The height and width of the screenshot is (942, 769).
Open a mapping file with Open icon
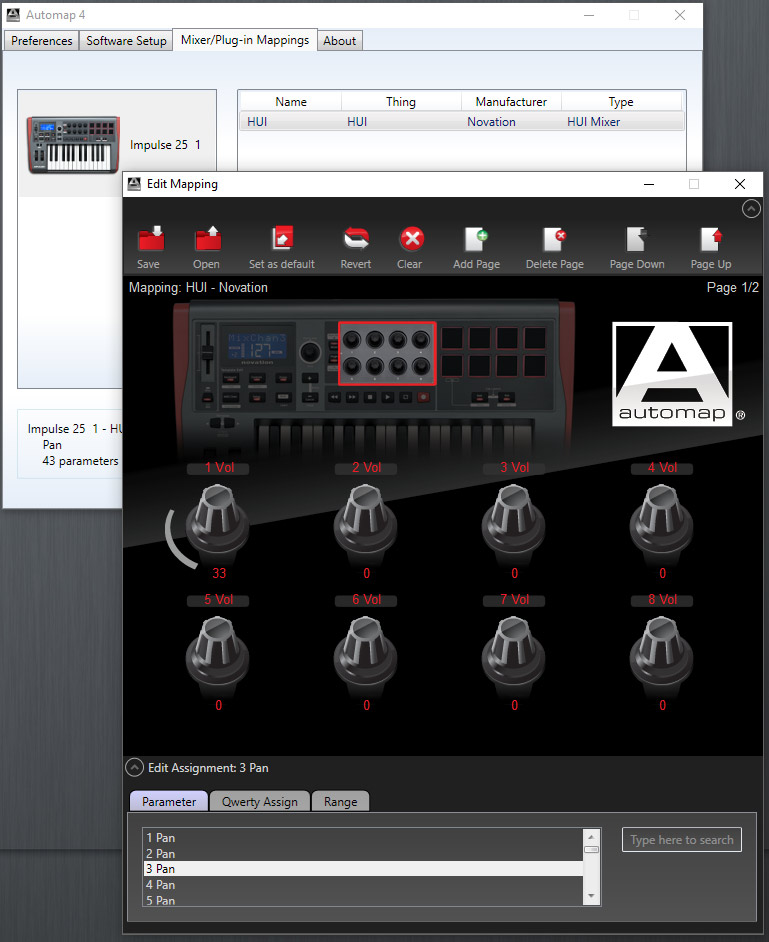click(x=207, y=240)
